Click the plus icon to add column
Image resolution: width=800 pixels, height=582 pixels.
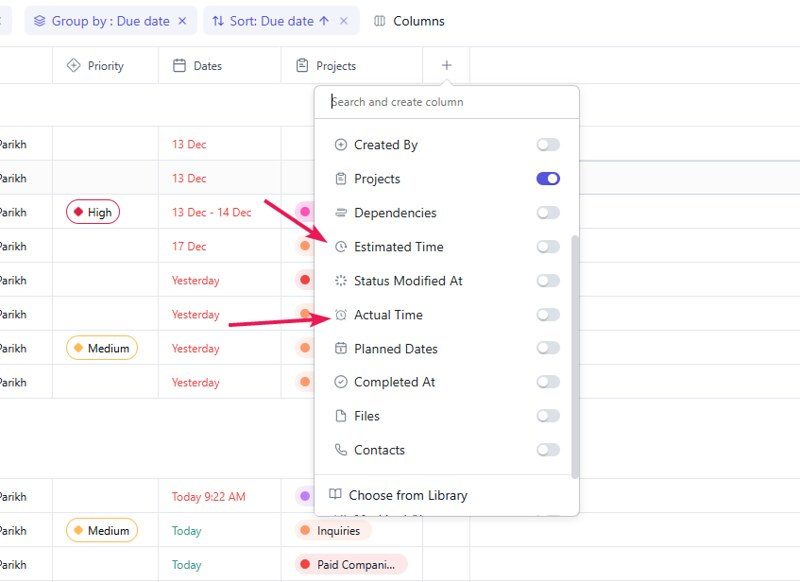(446, 65)
